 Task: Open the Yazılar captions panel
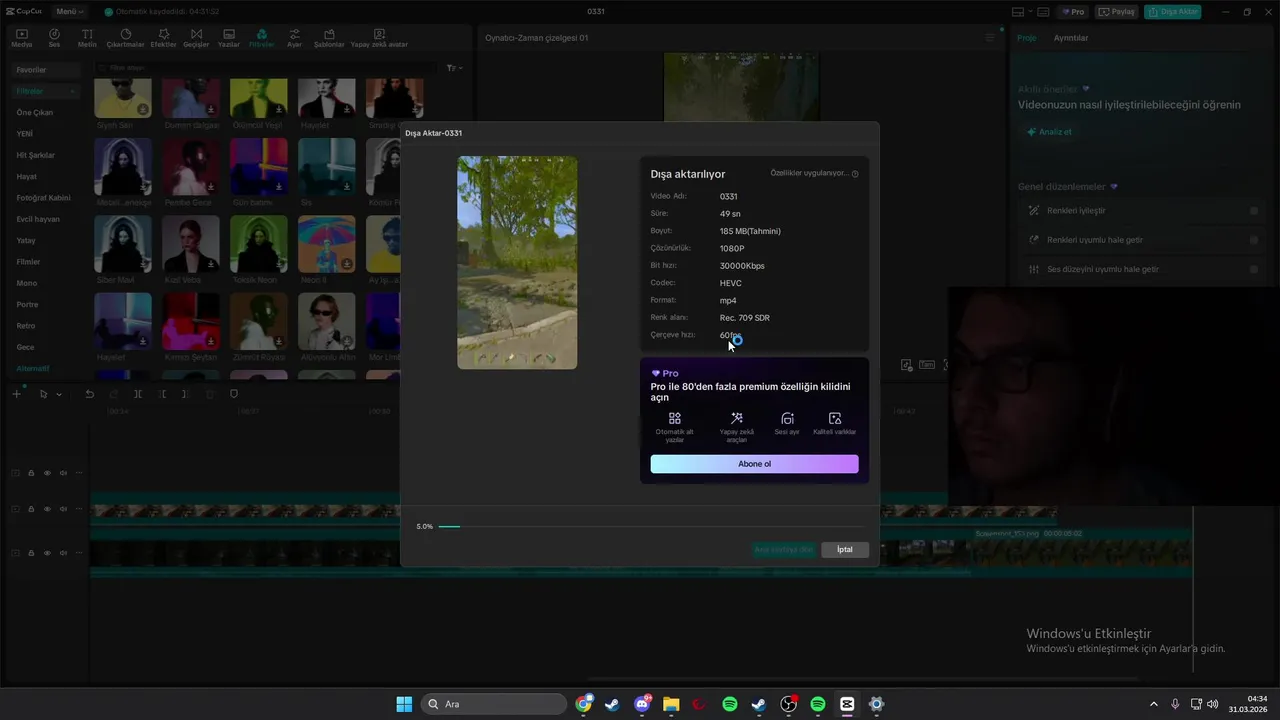point(229,38)
